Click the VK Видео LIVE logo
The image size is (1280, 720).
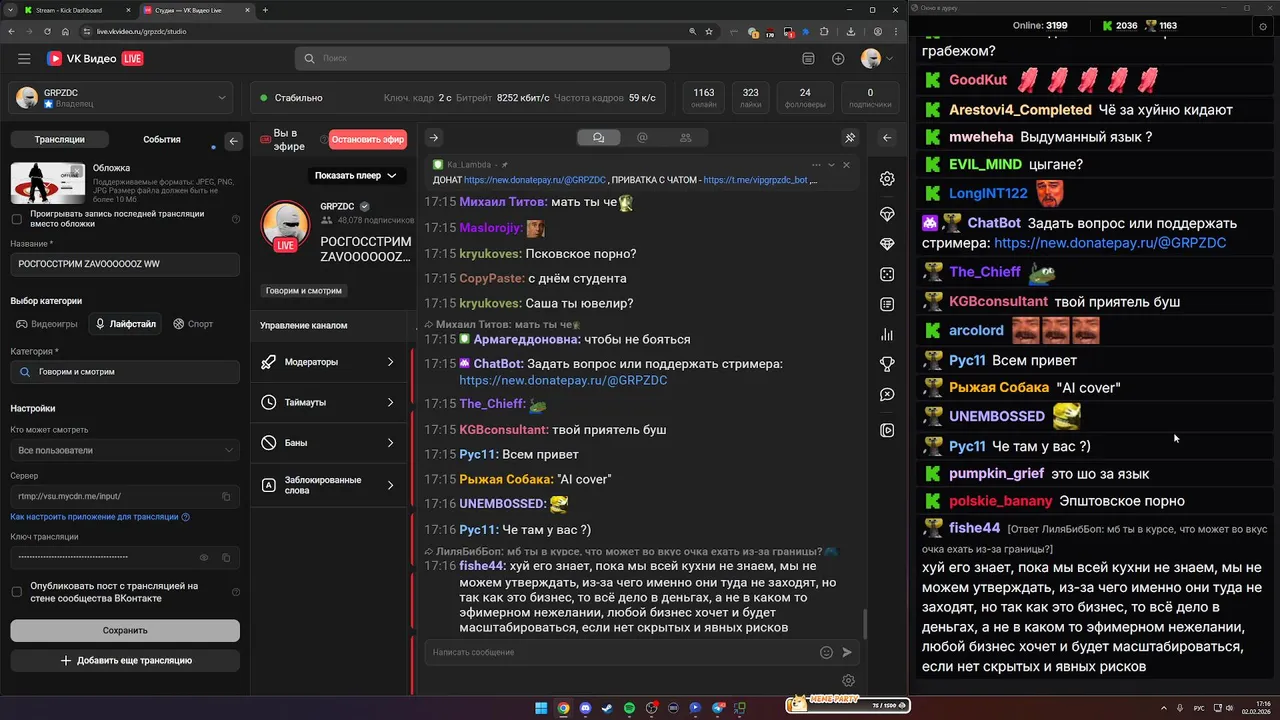coord(95,59)
